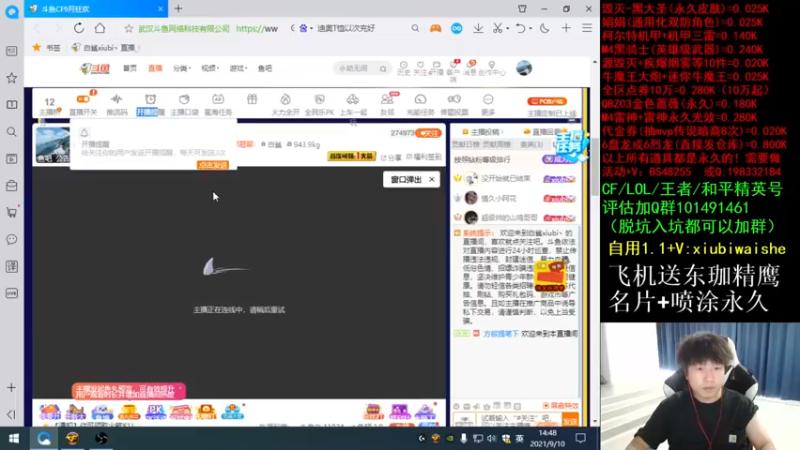Expand the 分类 category dropdown
The width and height of the screenshot is (800, 450).
click(182, 68)
